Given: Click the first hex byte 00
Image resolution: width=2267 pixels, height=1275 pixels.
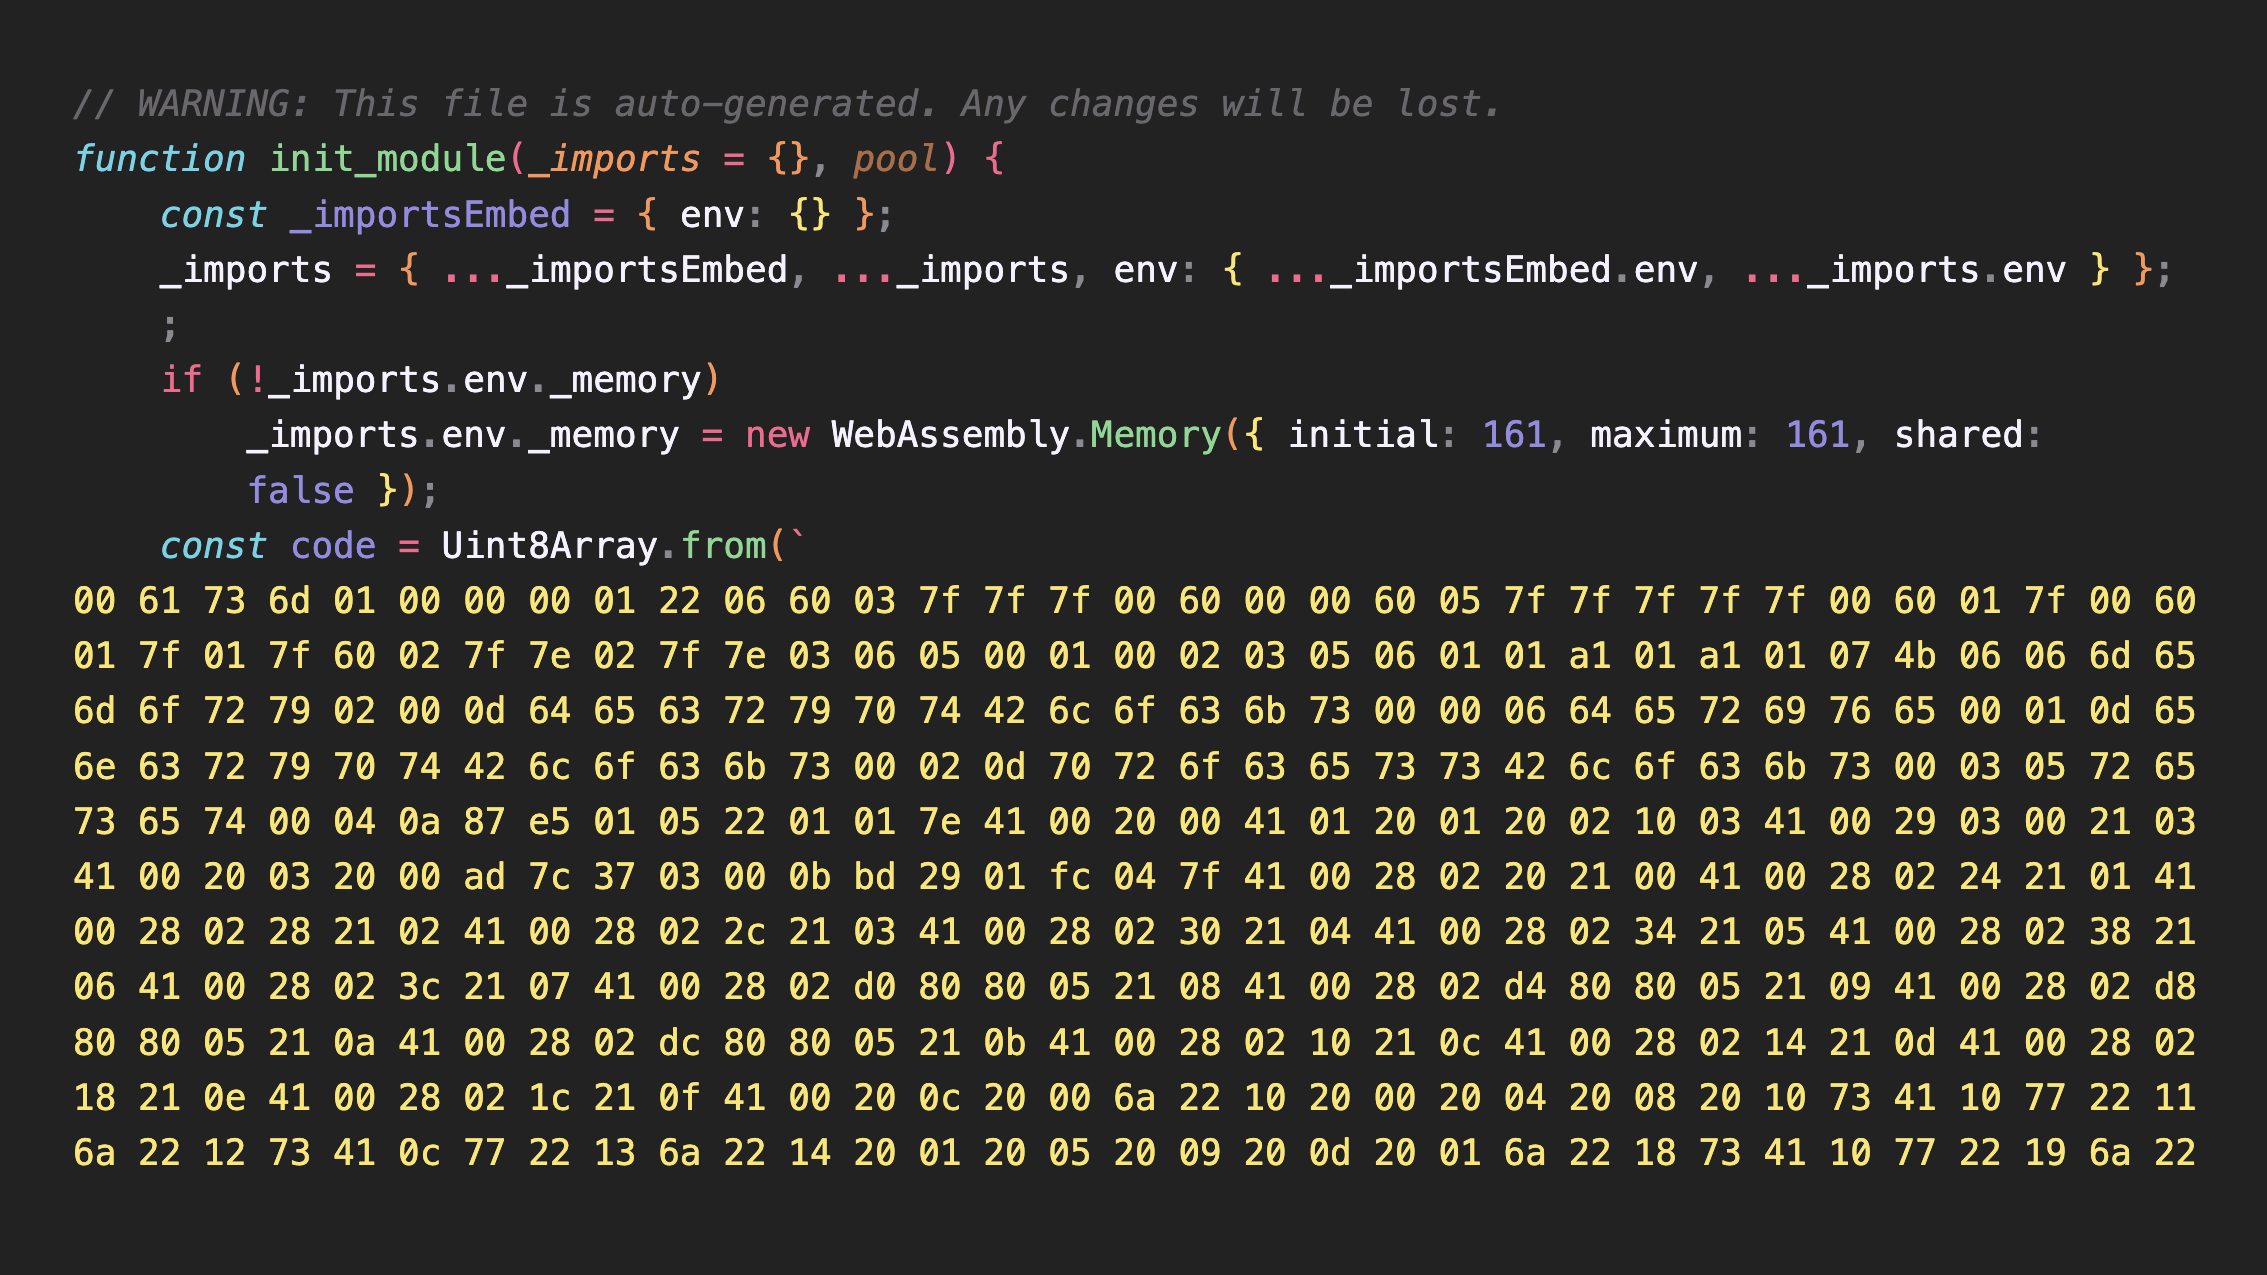Looking at the screenshot, I should point(94,601).
